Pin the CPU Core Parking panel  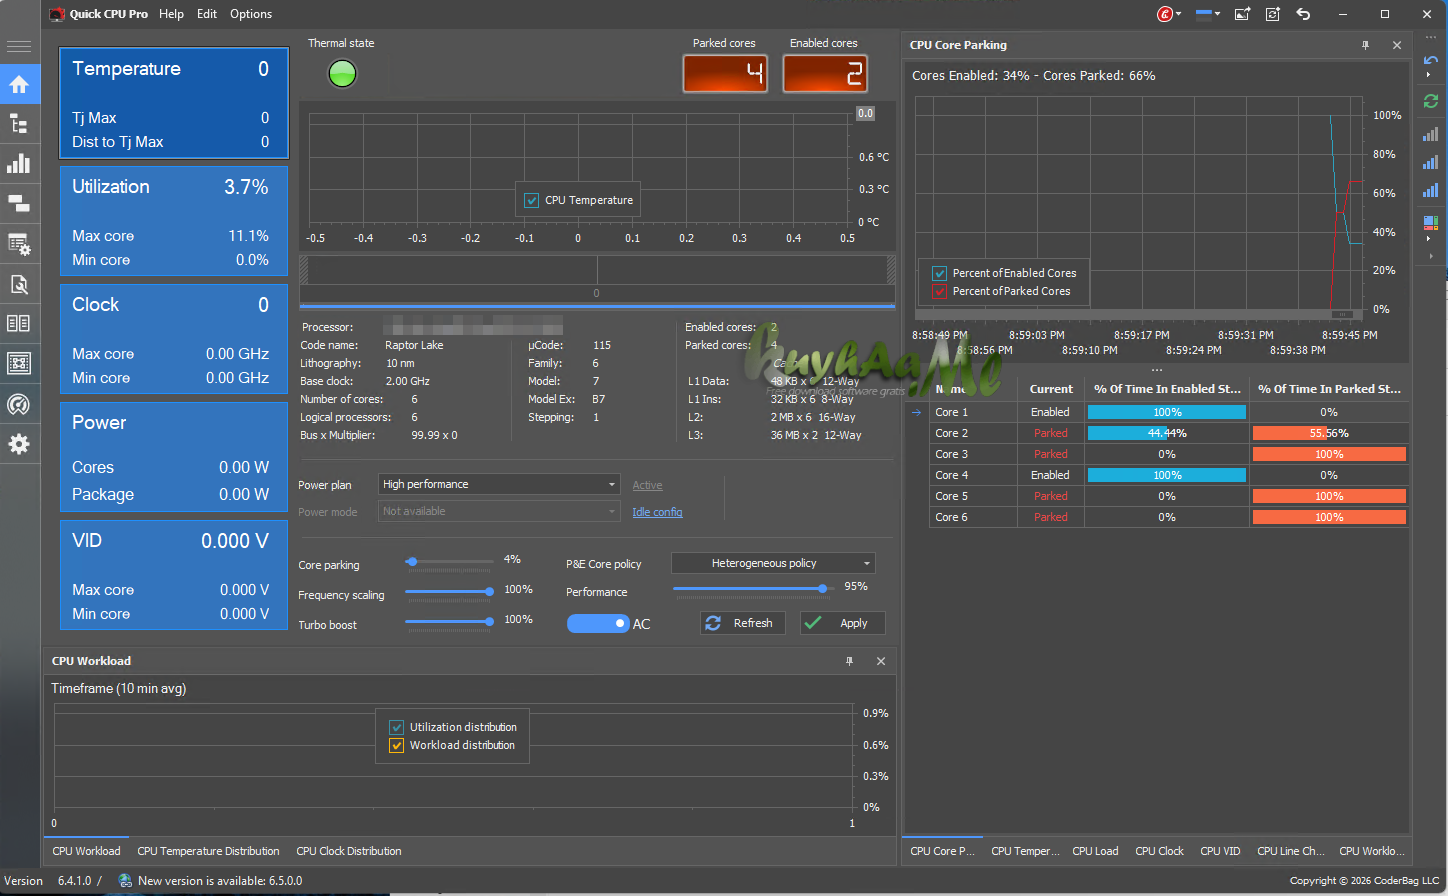click(1366, 45)
